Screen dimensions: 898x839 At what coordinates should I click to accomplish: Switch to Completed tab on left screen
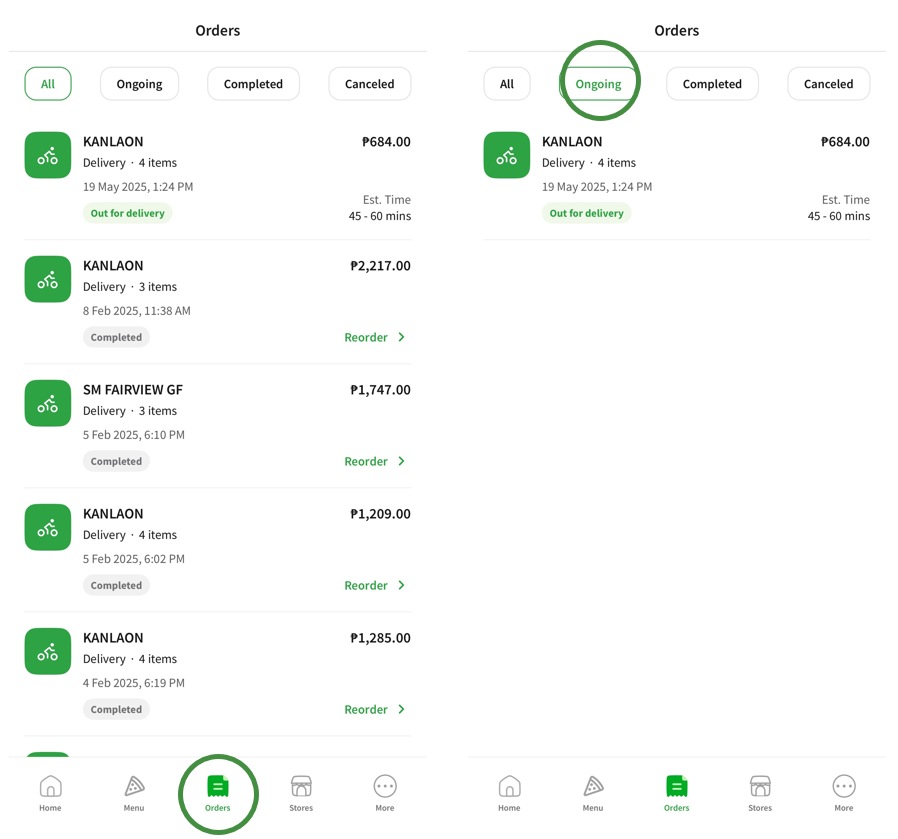pos(253,84)
